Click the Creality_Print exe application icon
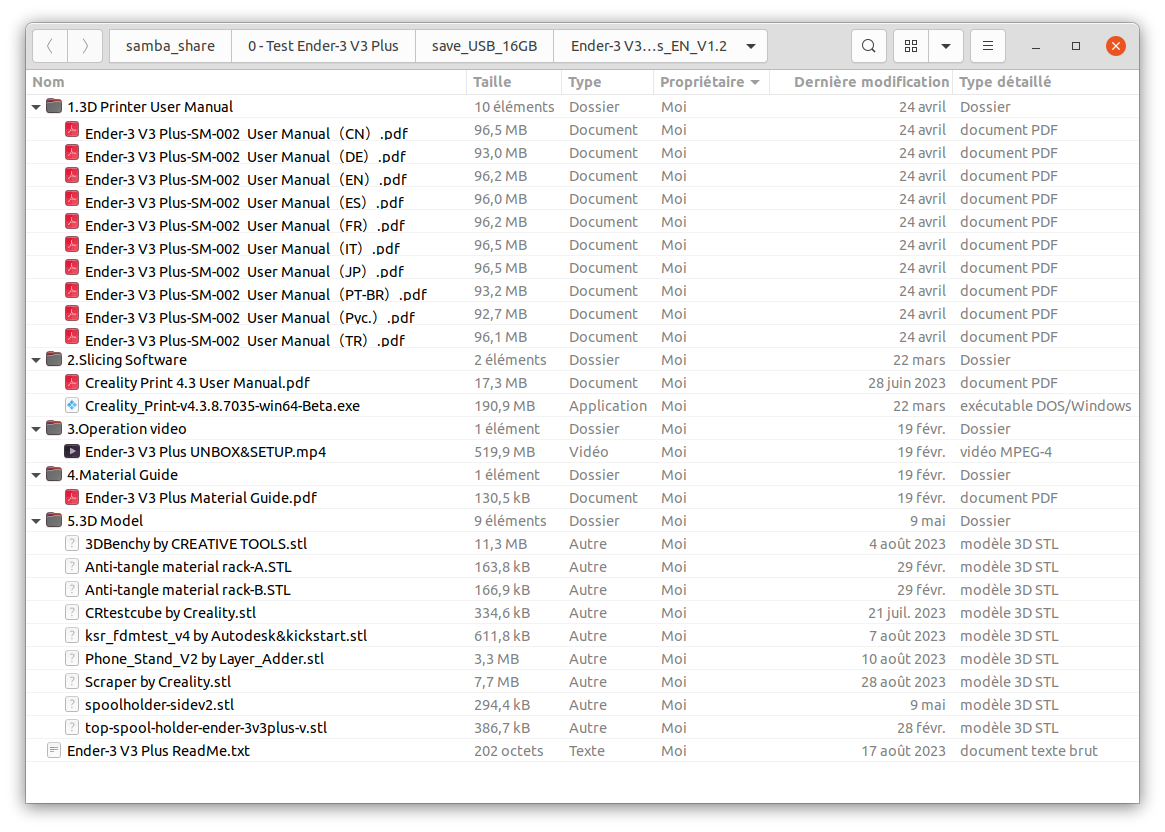 [x=71, y=406]
